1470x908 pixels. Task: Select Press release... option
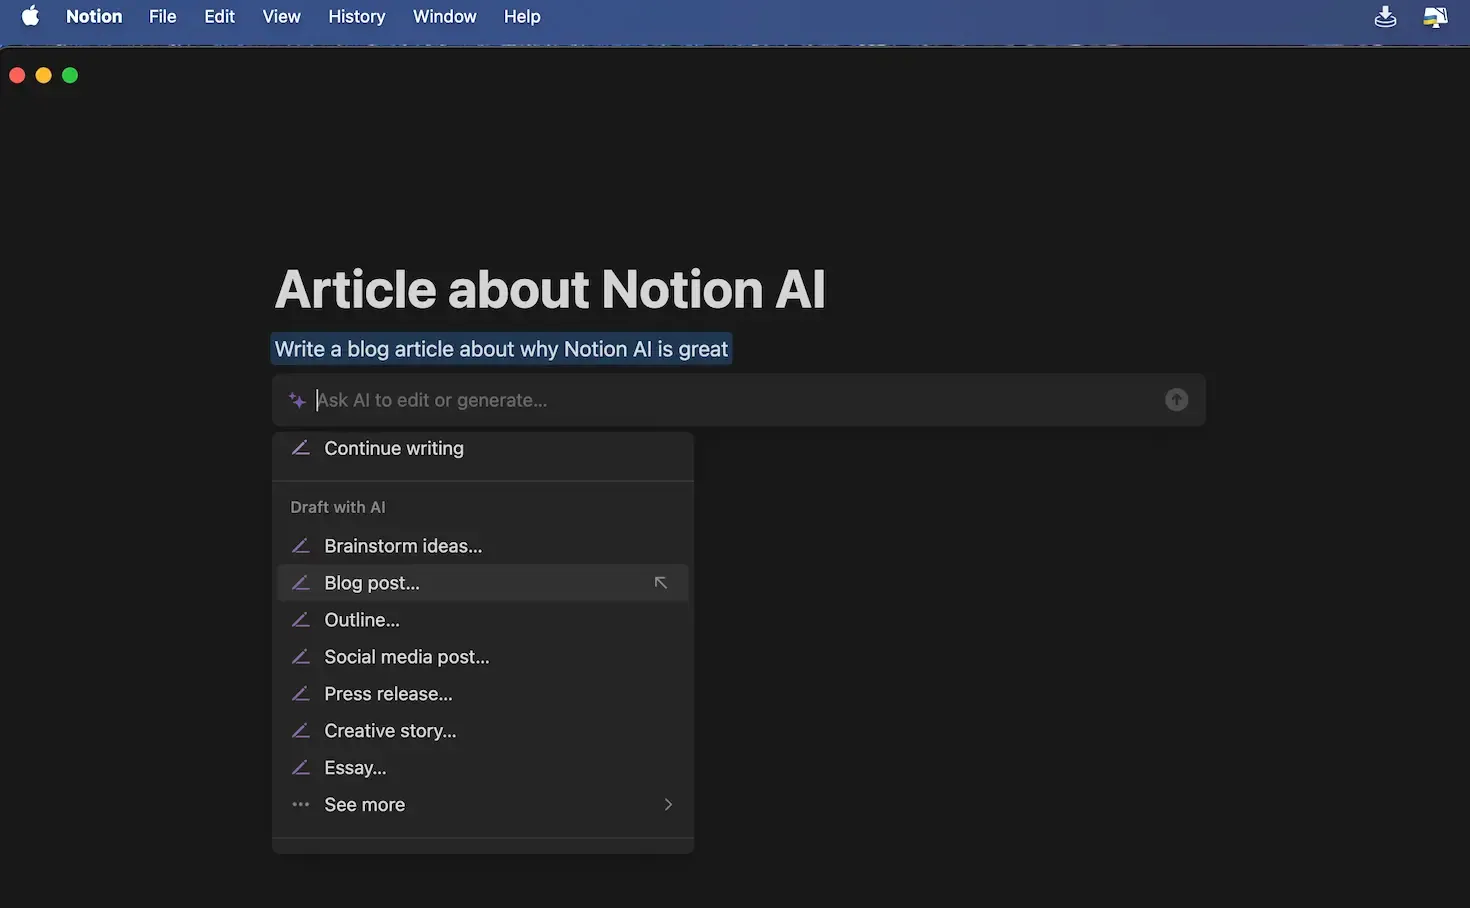click(x=483, y=694)
